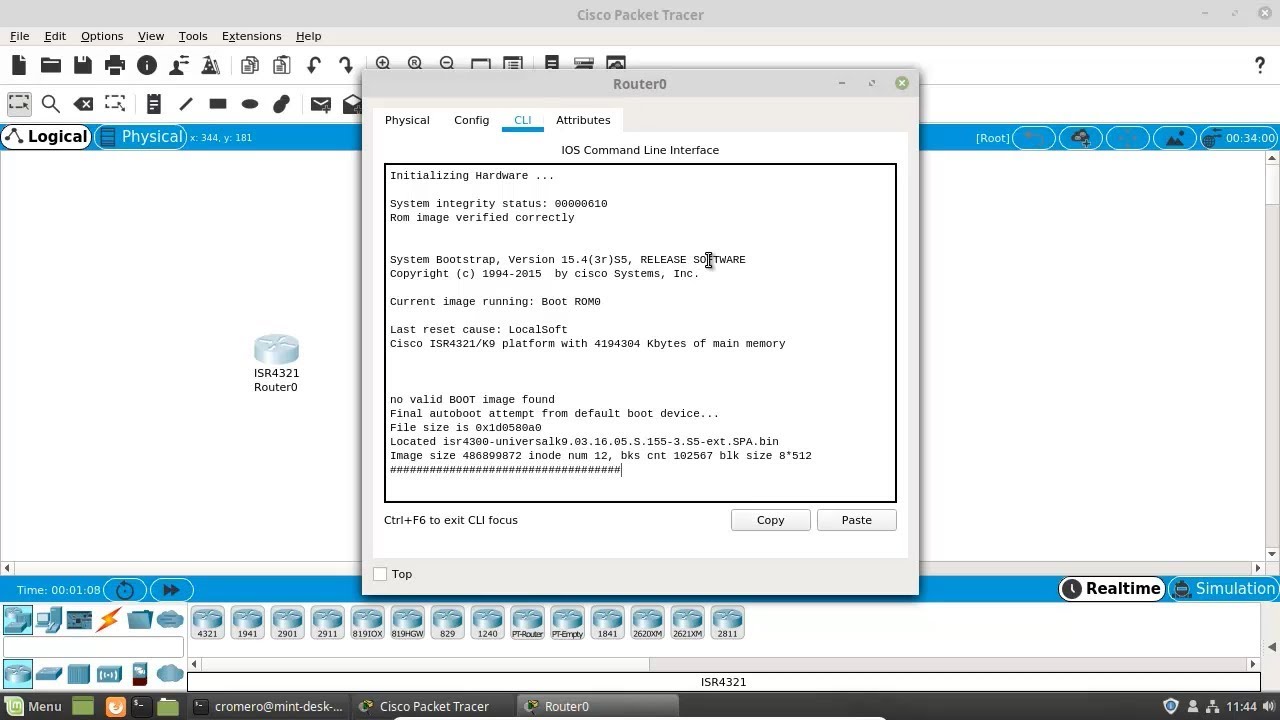Select the Connections lightning bolt icon

click(109, 620)
